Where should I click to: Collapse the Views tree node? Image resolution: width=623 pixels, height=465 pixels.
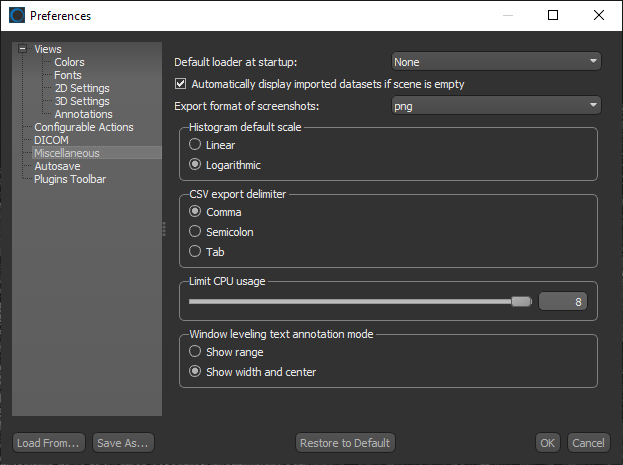coord(22,49)
